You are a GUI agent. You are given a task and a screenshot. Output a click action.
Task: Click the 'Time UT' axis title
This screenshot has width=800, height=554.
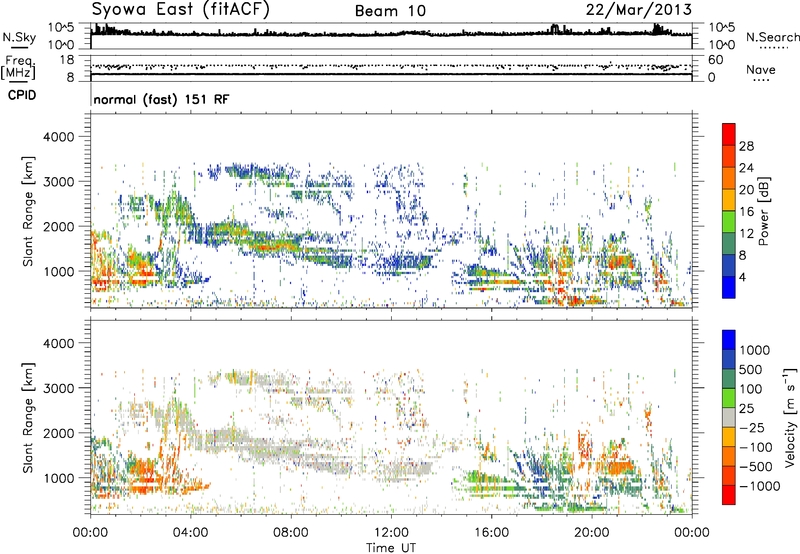[391, 548]
